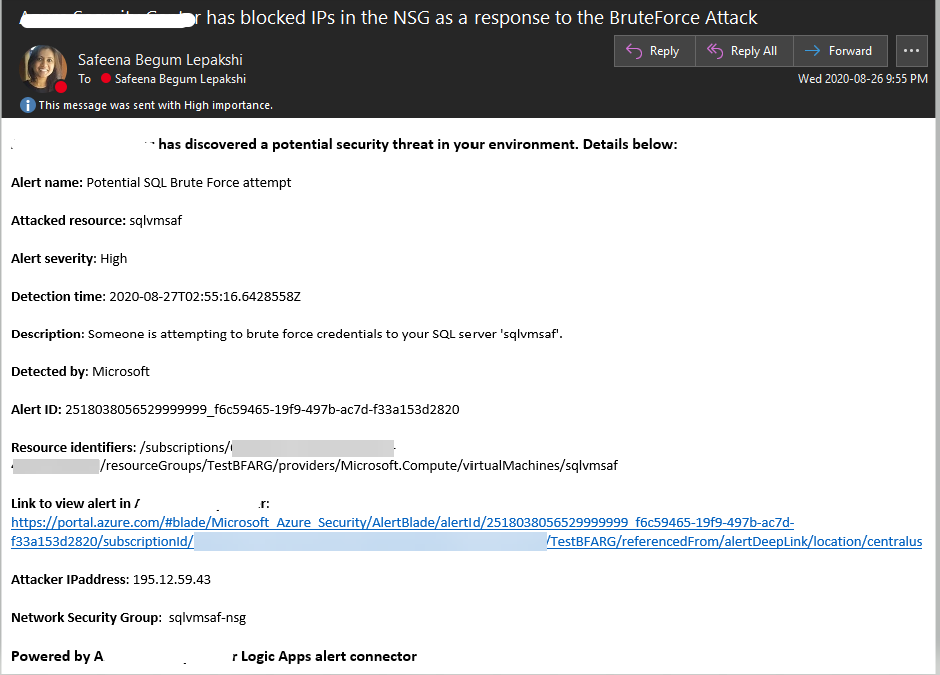Click the high importance message banner
The width and height of the screenshot is (940, 675).
point(155,105)
